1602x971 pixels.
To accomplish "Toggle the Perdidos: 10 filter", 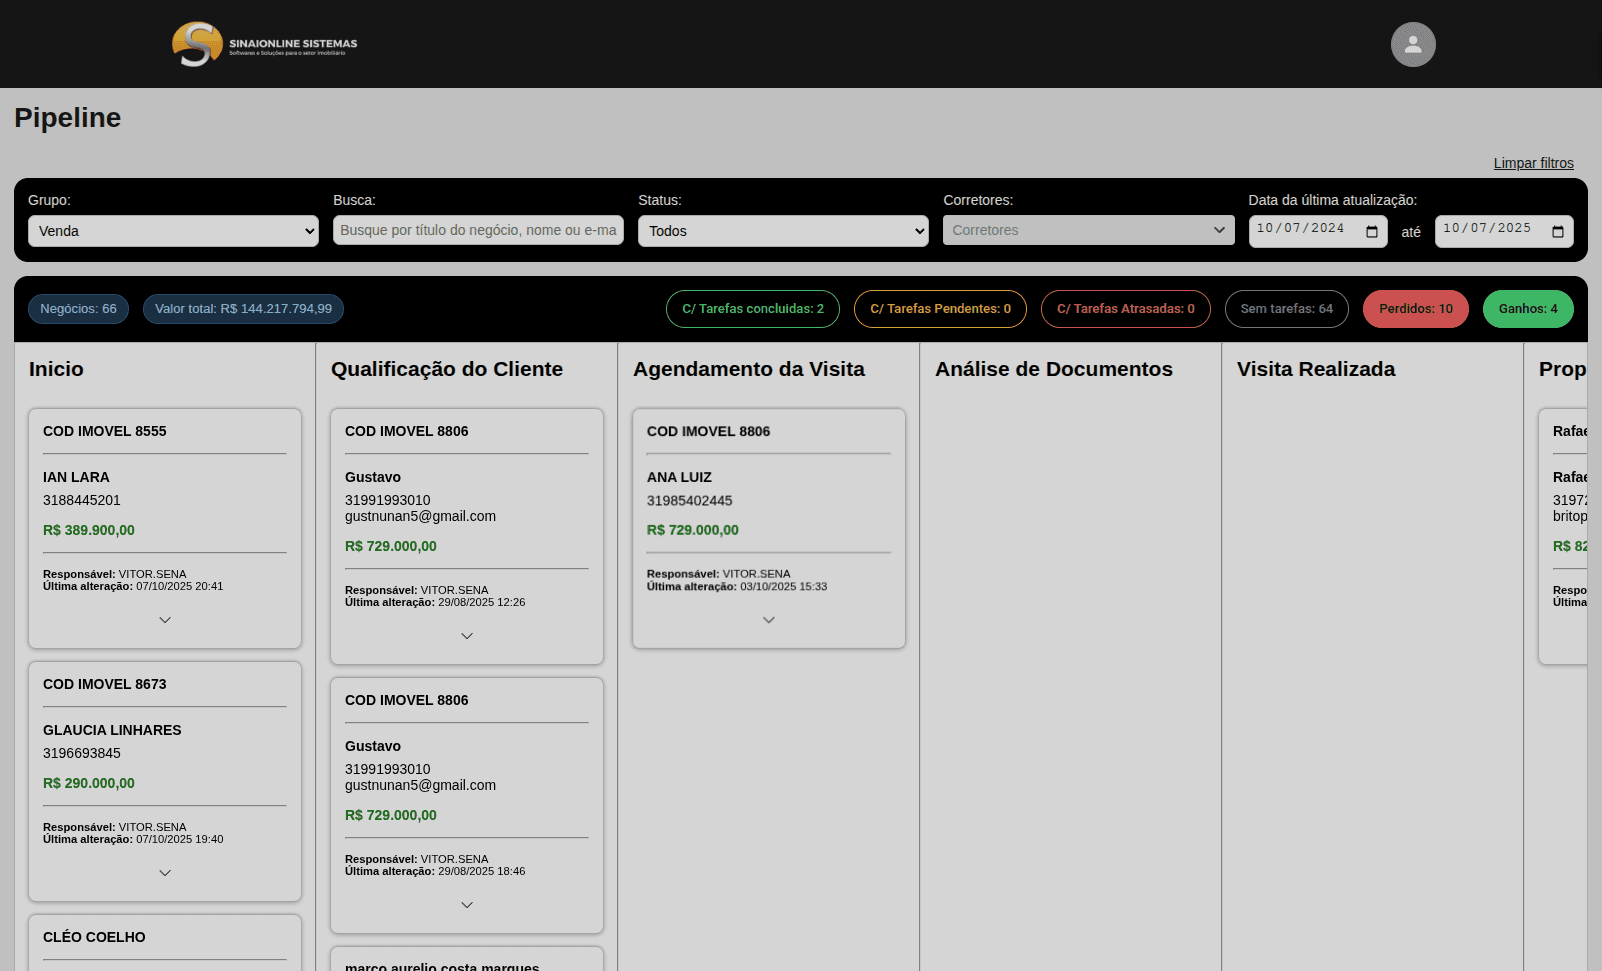I will pyautogui.click(x=1415, y=309).
